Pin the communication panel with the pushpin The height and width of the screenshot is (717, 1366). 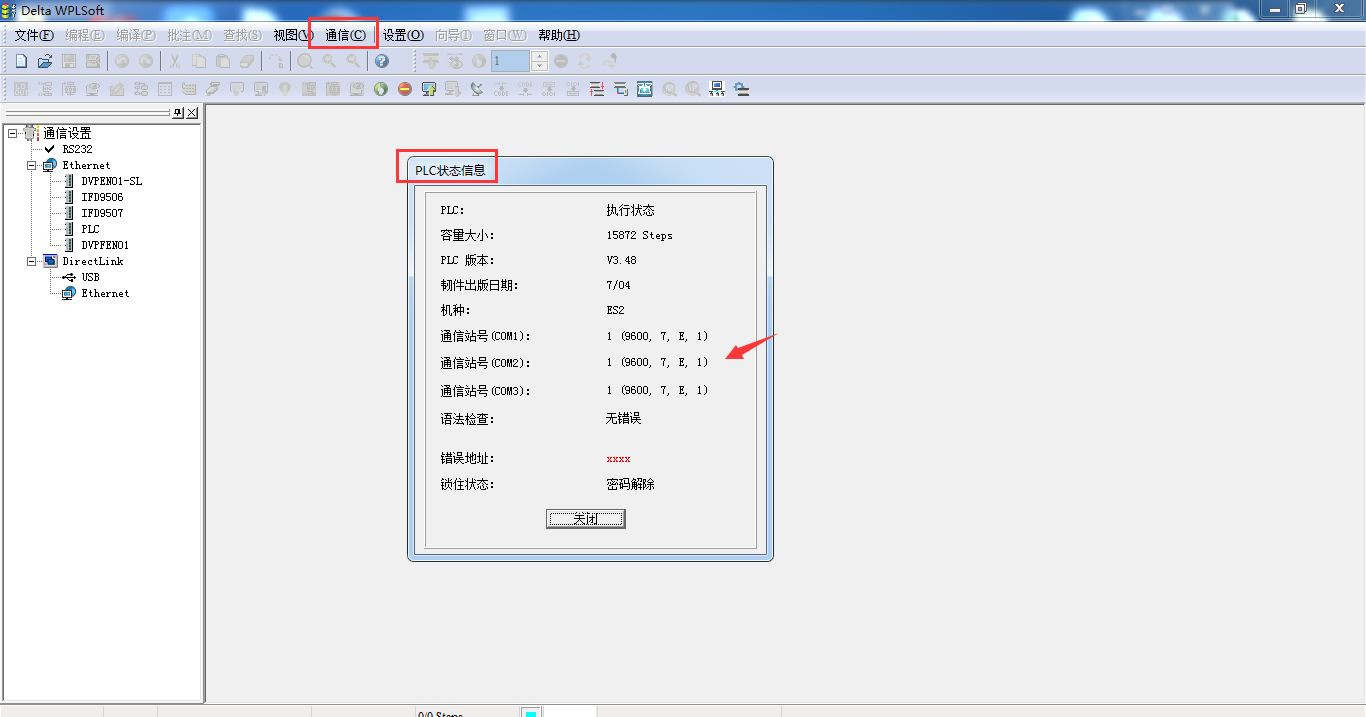pyautogui.click(x=178, y=113)
